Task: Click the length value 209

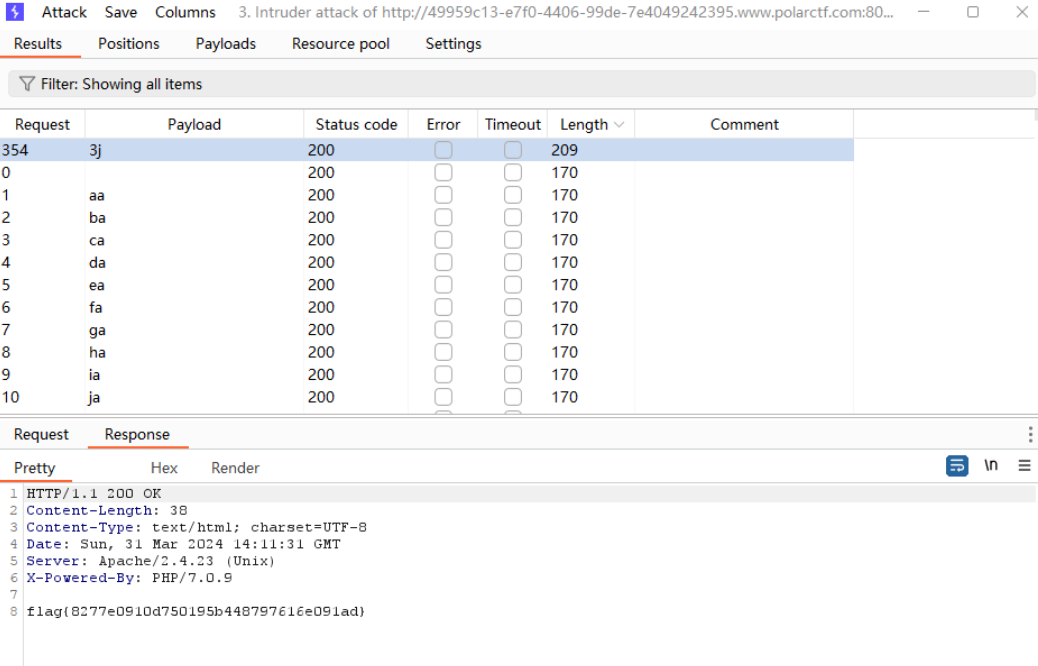Action: coord(564,150)
